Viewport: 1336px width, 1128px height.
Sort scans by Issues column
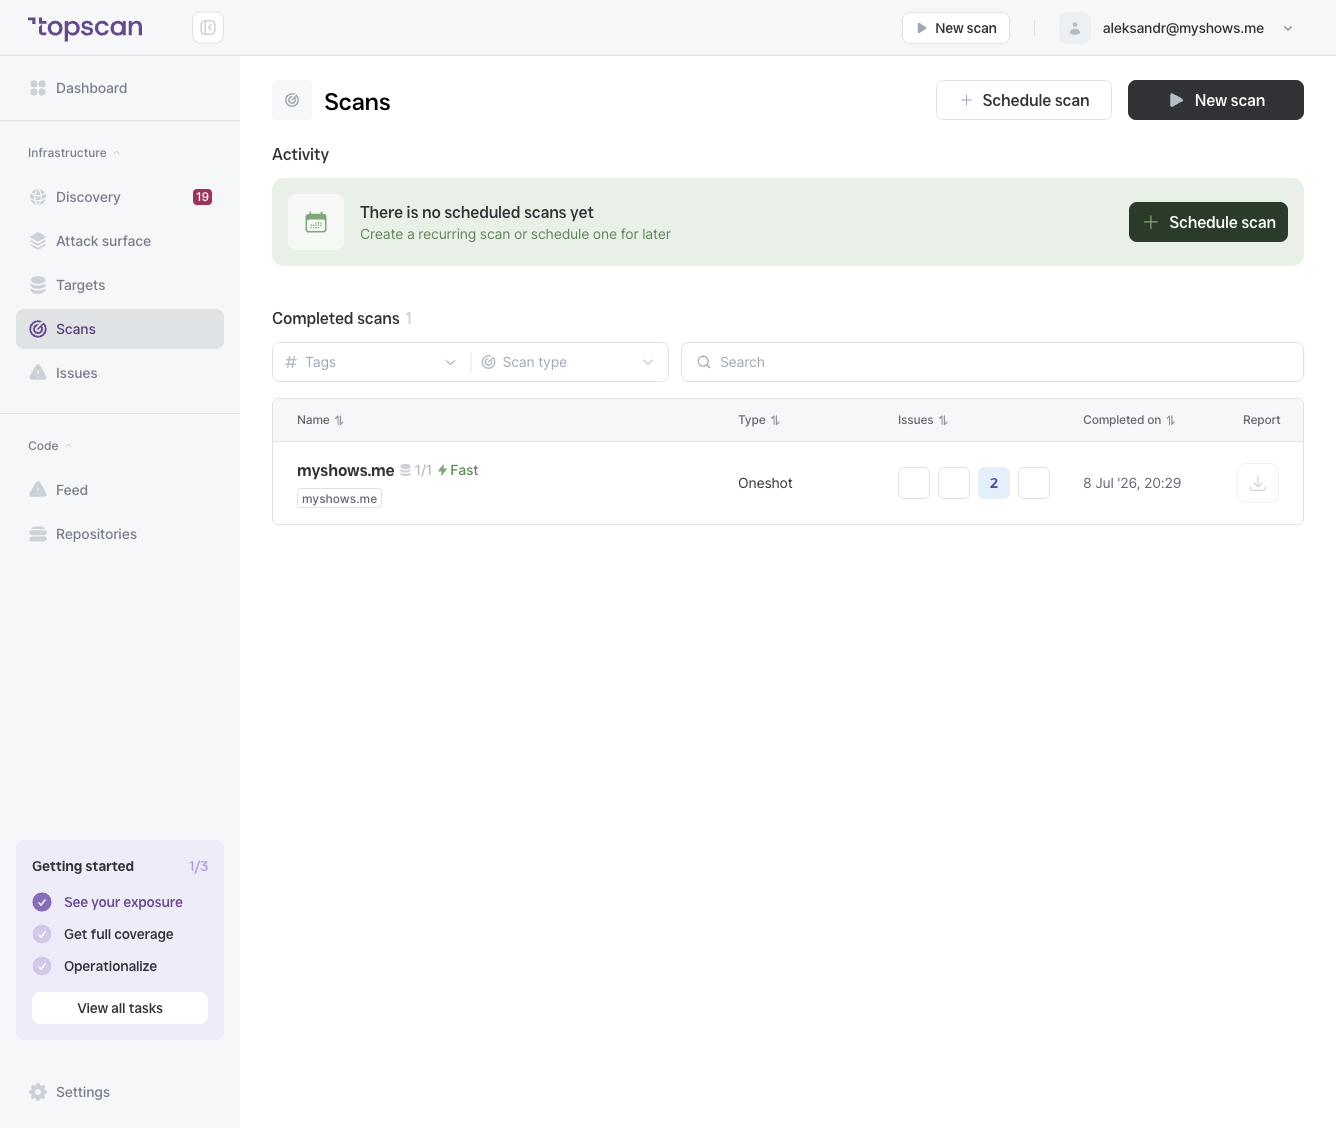click(922, 420)
